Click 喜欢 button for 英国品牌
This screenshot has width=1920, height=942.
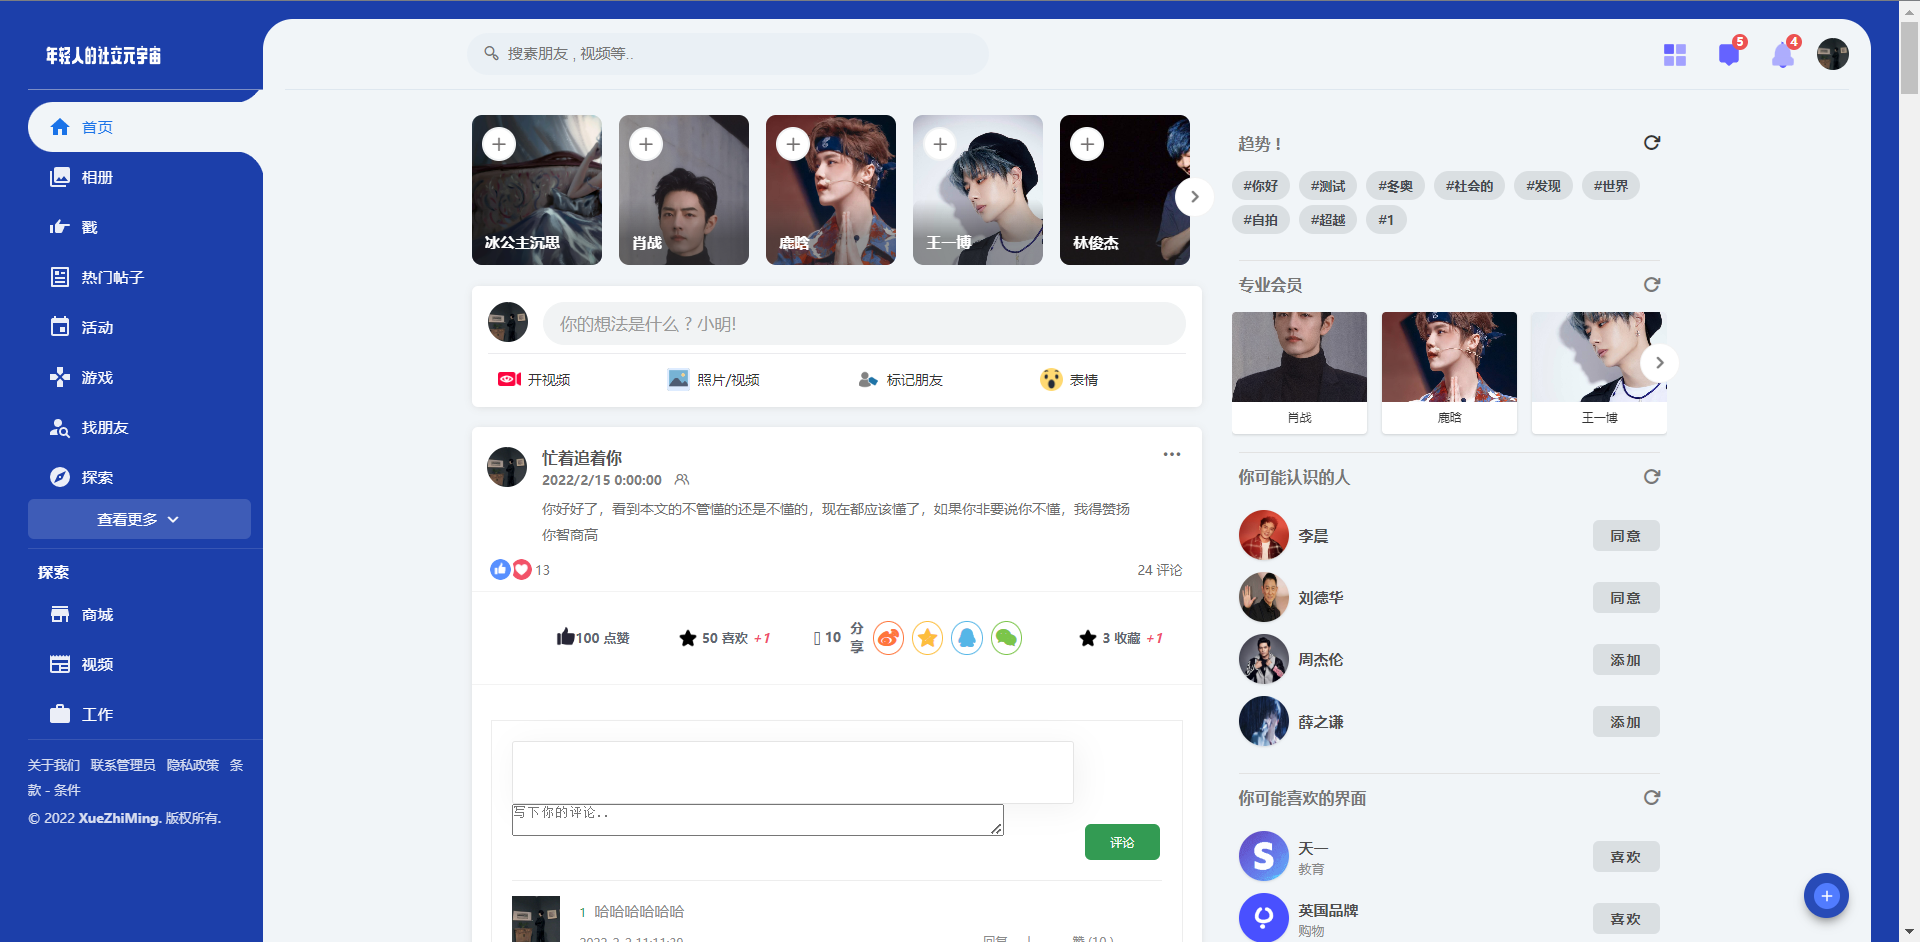(1626, 919)
